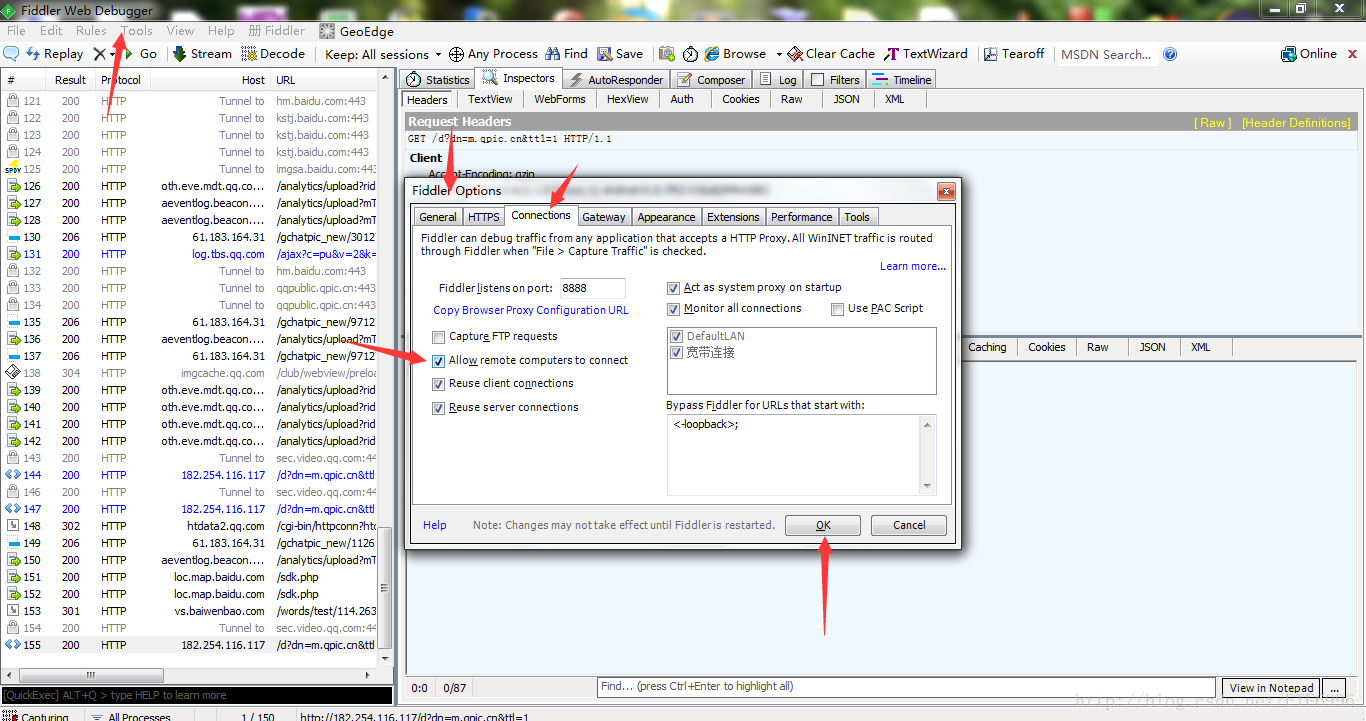Open the Performance options tab

click(x=801, y=216)
